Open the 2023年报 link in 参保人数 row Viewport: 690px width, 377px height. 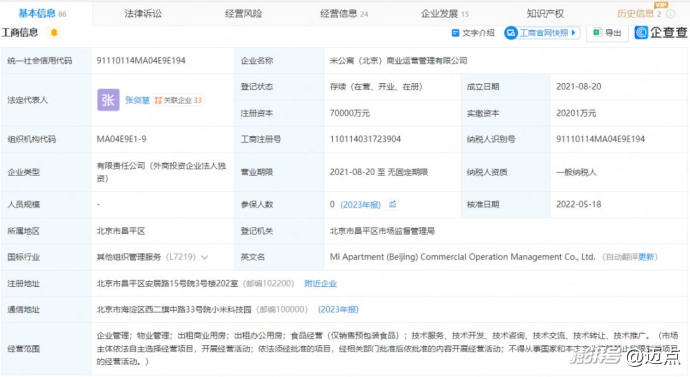click(360, 205)
